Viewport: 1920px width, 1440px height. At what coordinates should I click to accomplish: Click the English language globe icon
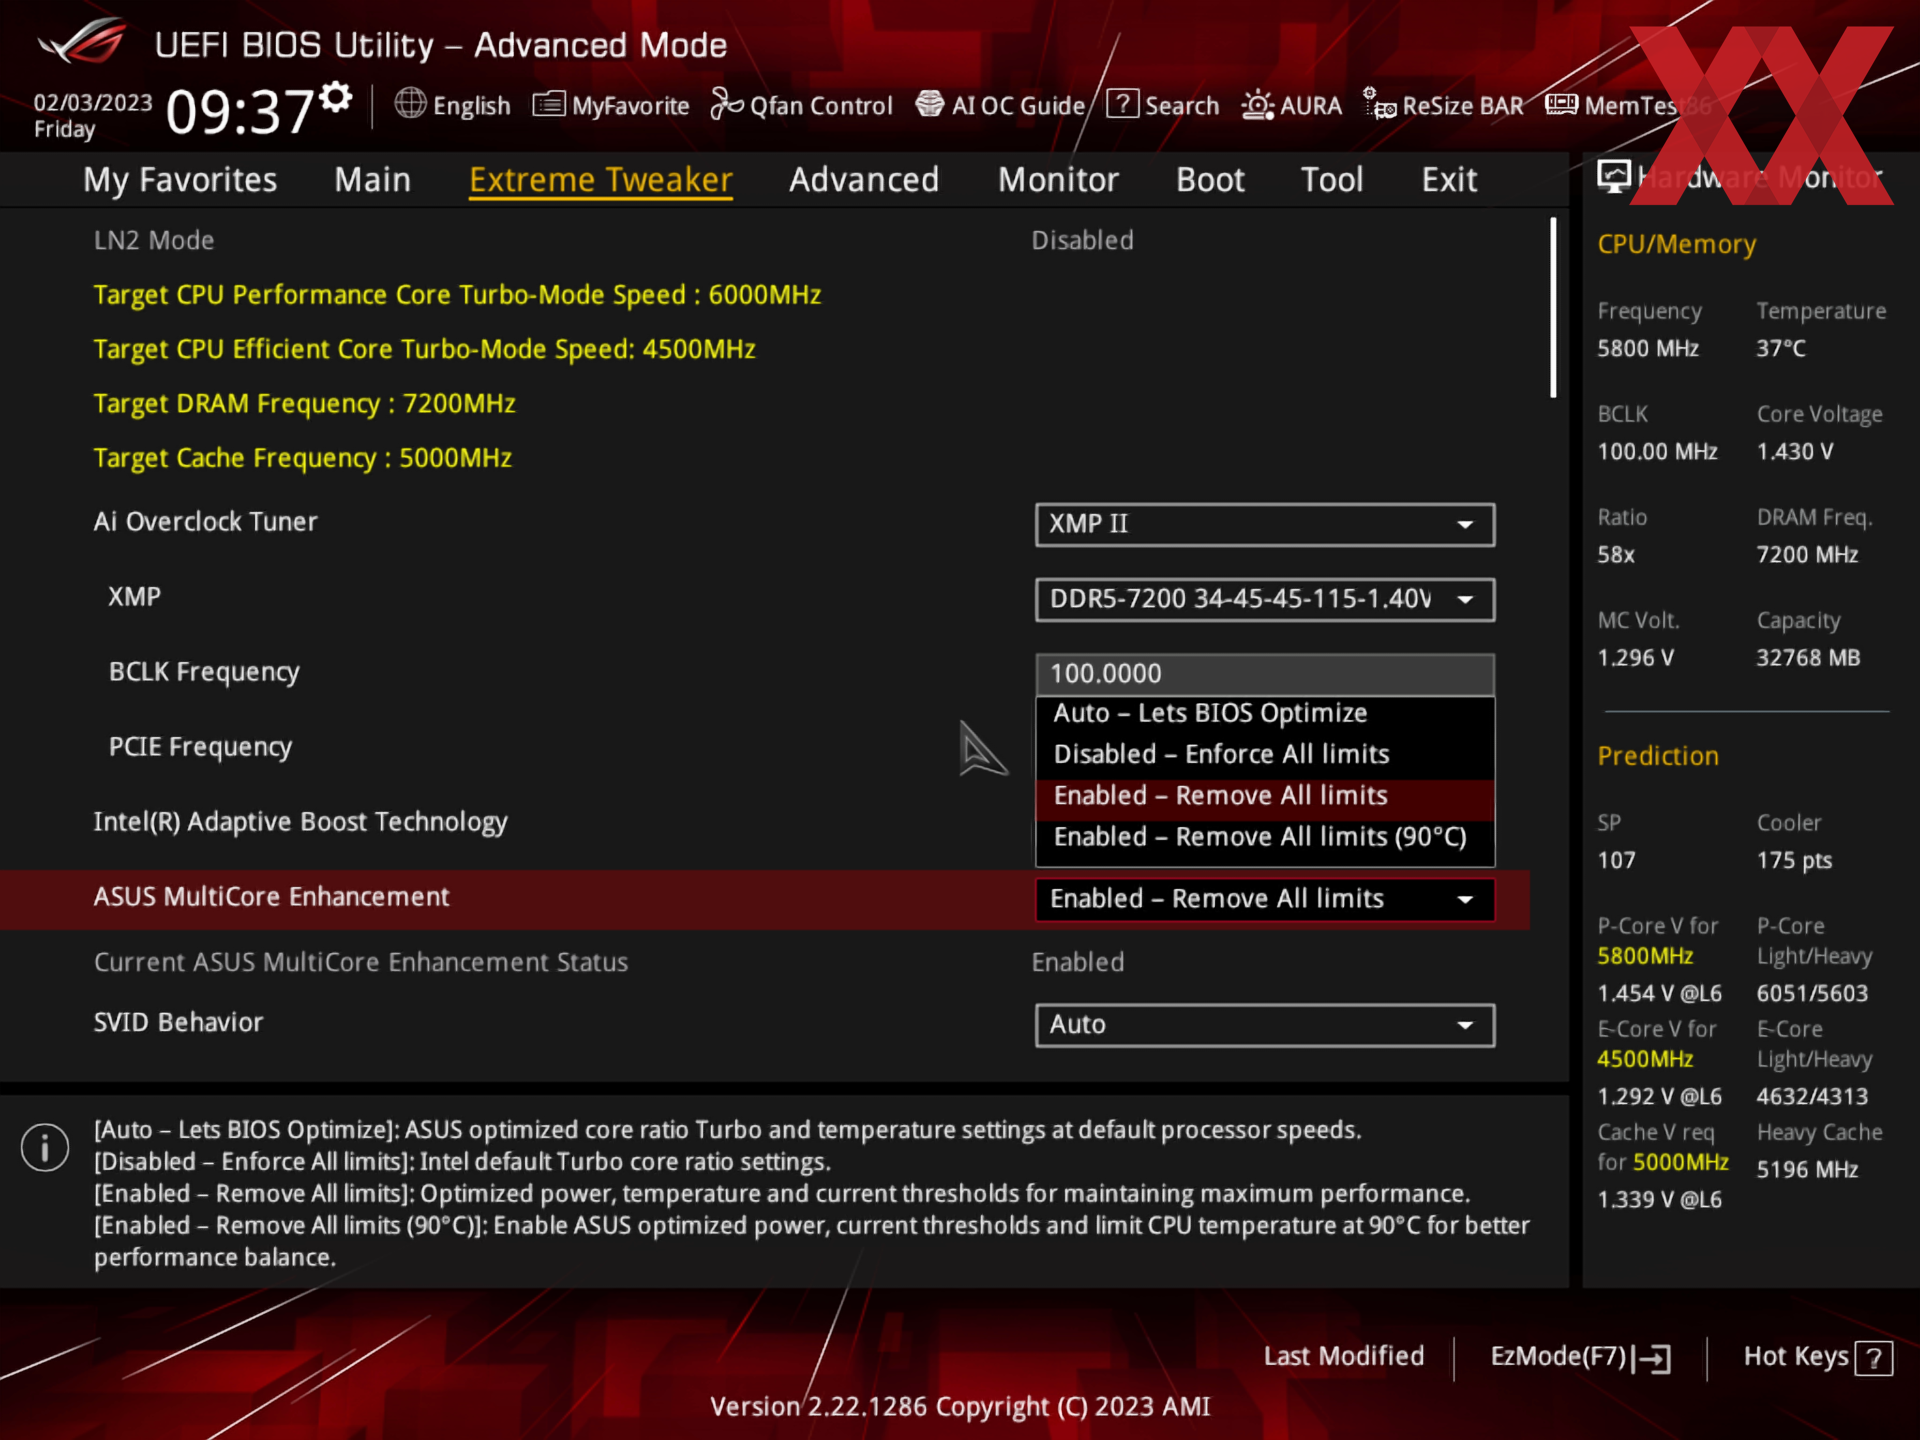pos(410,104)
